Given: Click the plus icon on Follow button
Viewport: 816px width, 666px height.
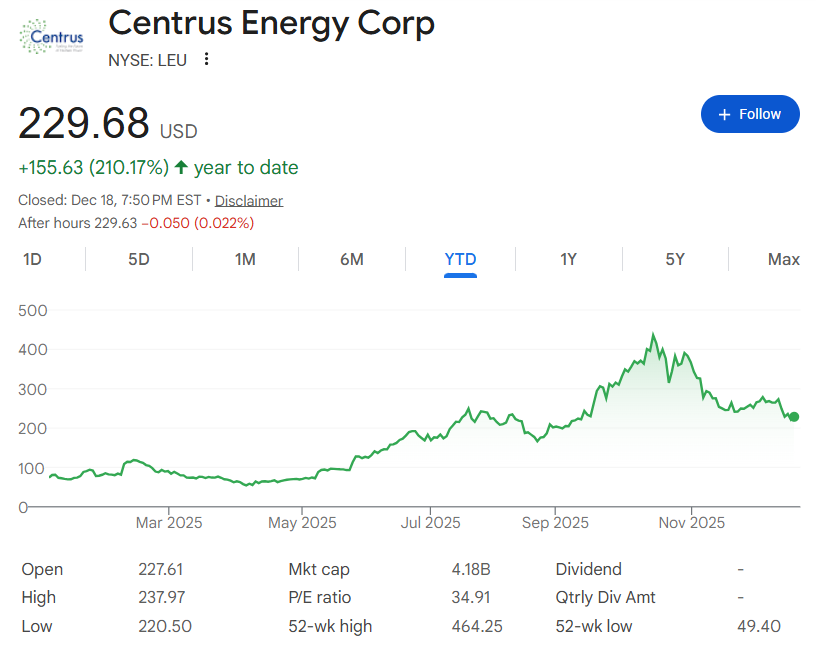Looking at the screenshot, I should [x=725, y=114].
